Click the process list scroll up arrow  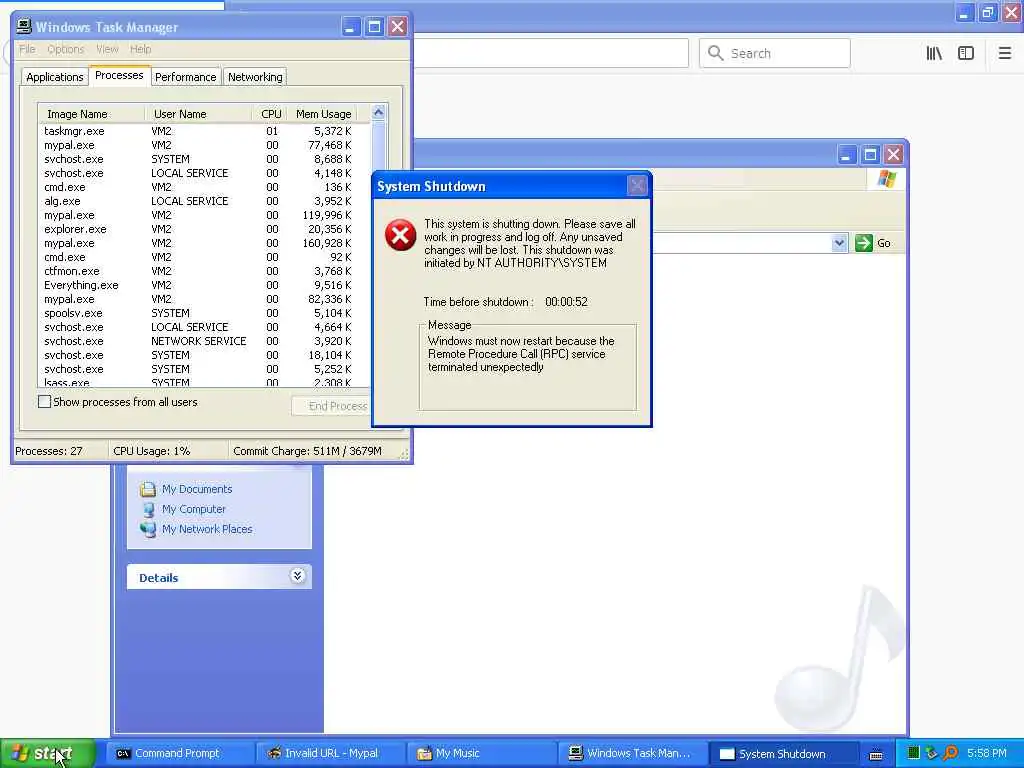(x=378, y=113)
